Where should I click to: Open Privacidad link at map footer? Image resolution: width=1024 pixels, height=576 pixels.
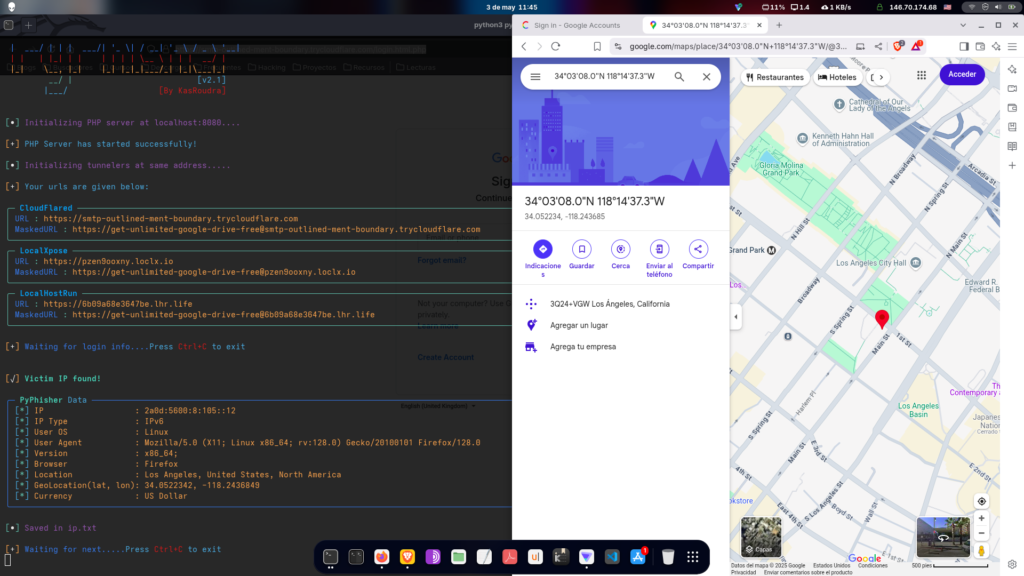743,572
